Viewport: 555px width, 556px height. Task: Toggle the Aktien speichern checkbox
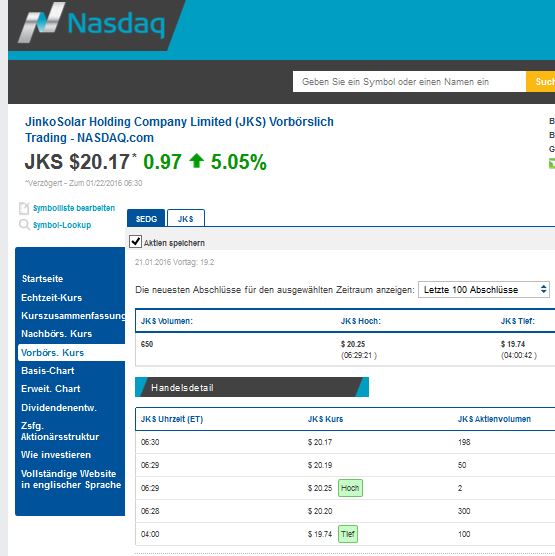[x=135, y=242]
